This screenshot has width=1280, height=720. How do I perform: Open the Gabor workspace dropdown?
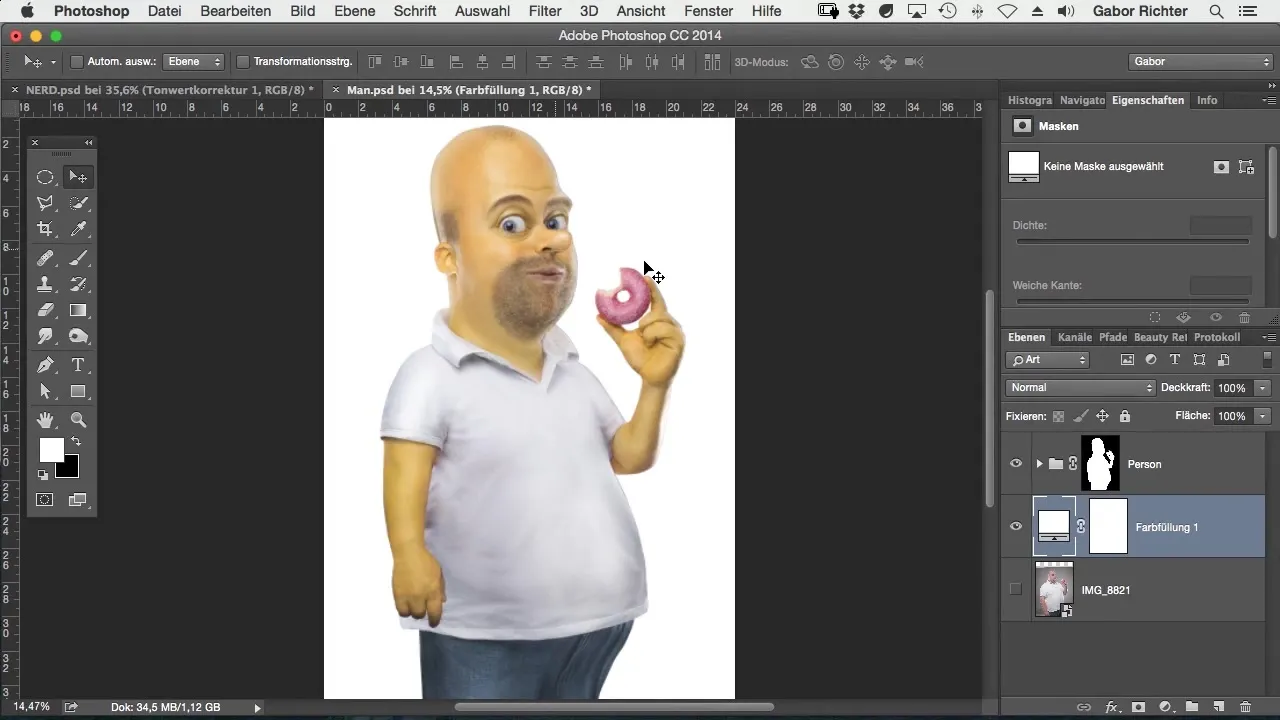[x=1200, y=62]
